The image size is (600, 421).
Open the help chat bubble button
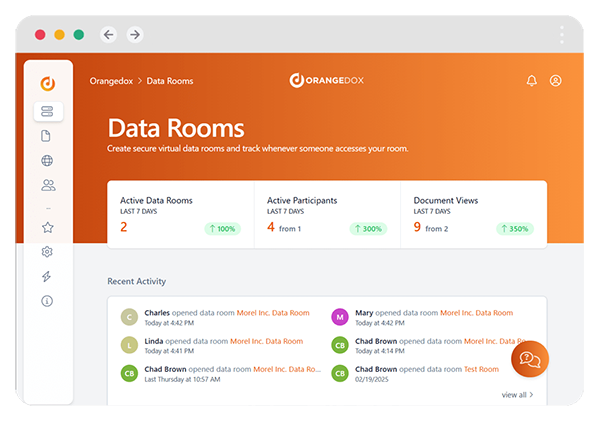pyautogui.click(x=530, y=359)
